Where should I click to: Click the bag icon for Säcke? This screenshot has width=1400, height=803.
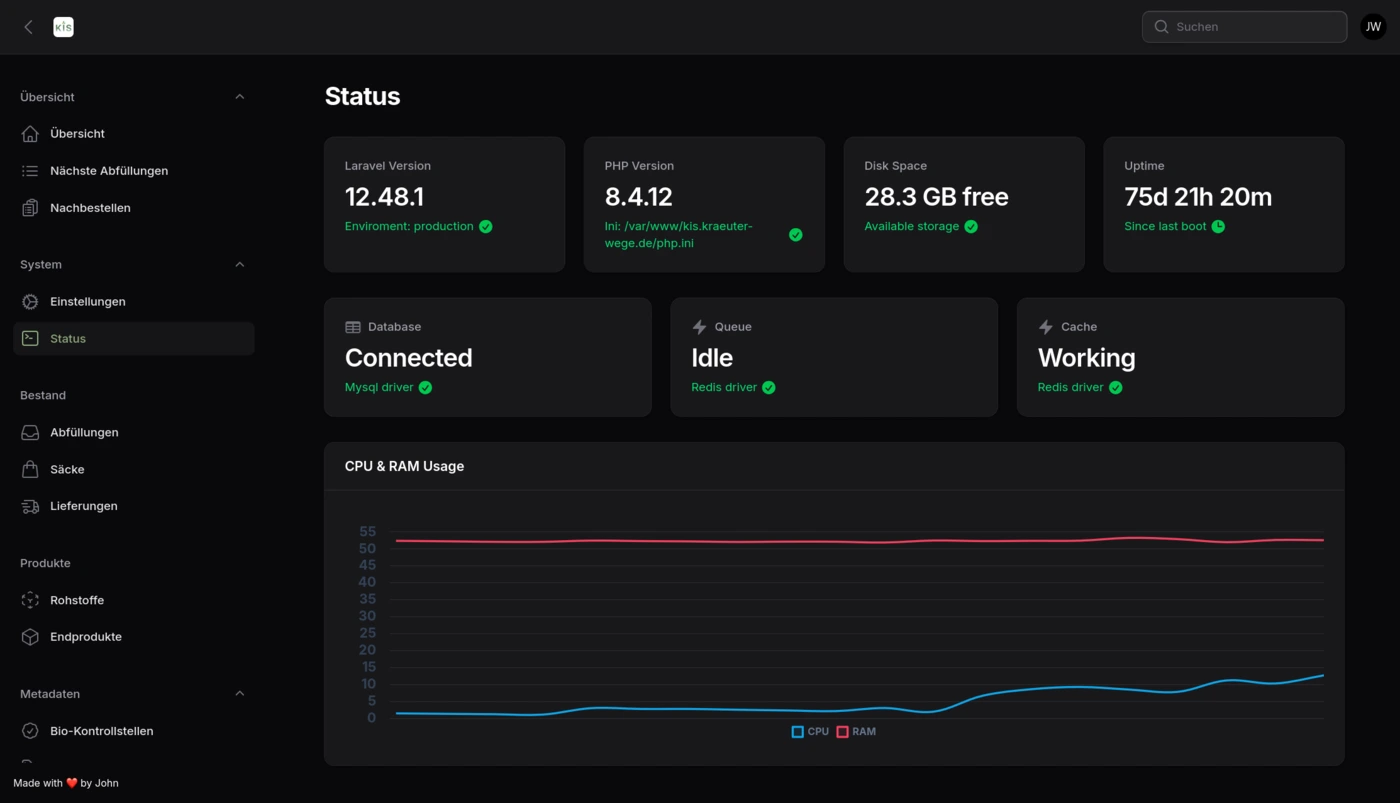tap(30, 470)
